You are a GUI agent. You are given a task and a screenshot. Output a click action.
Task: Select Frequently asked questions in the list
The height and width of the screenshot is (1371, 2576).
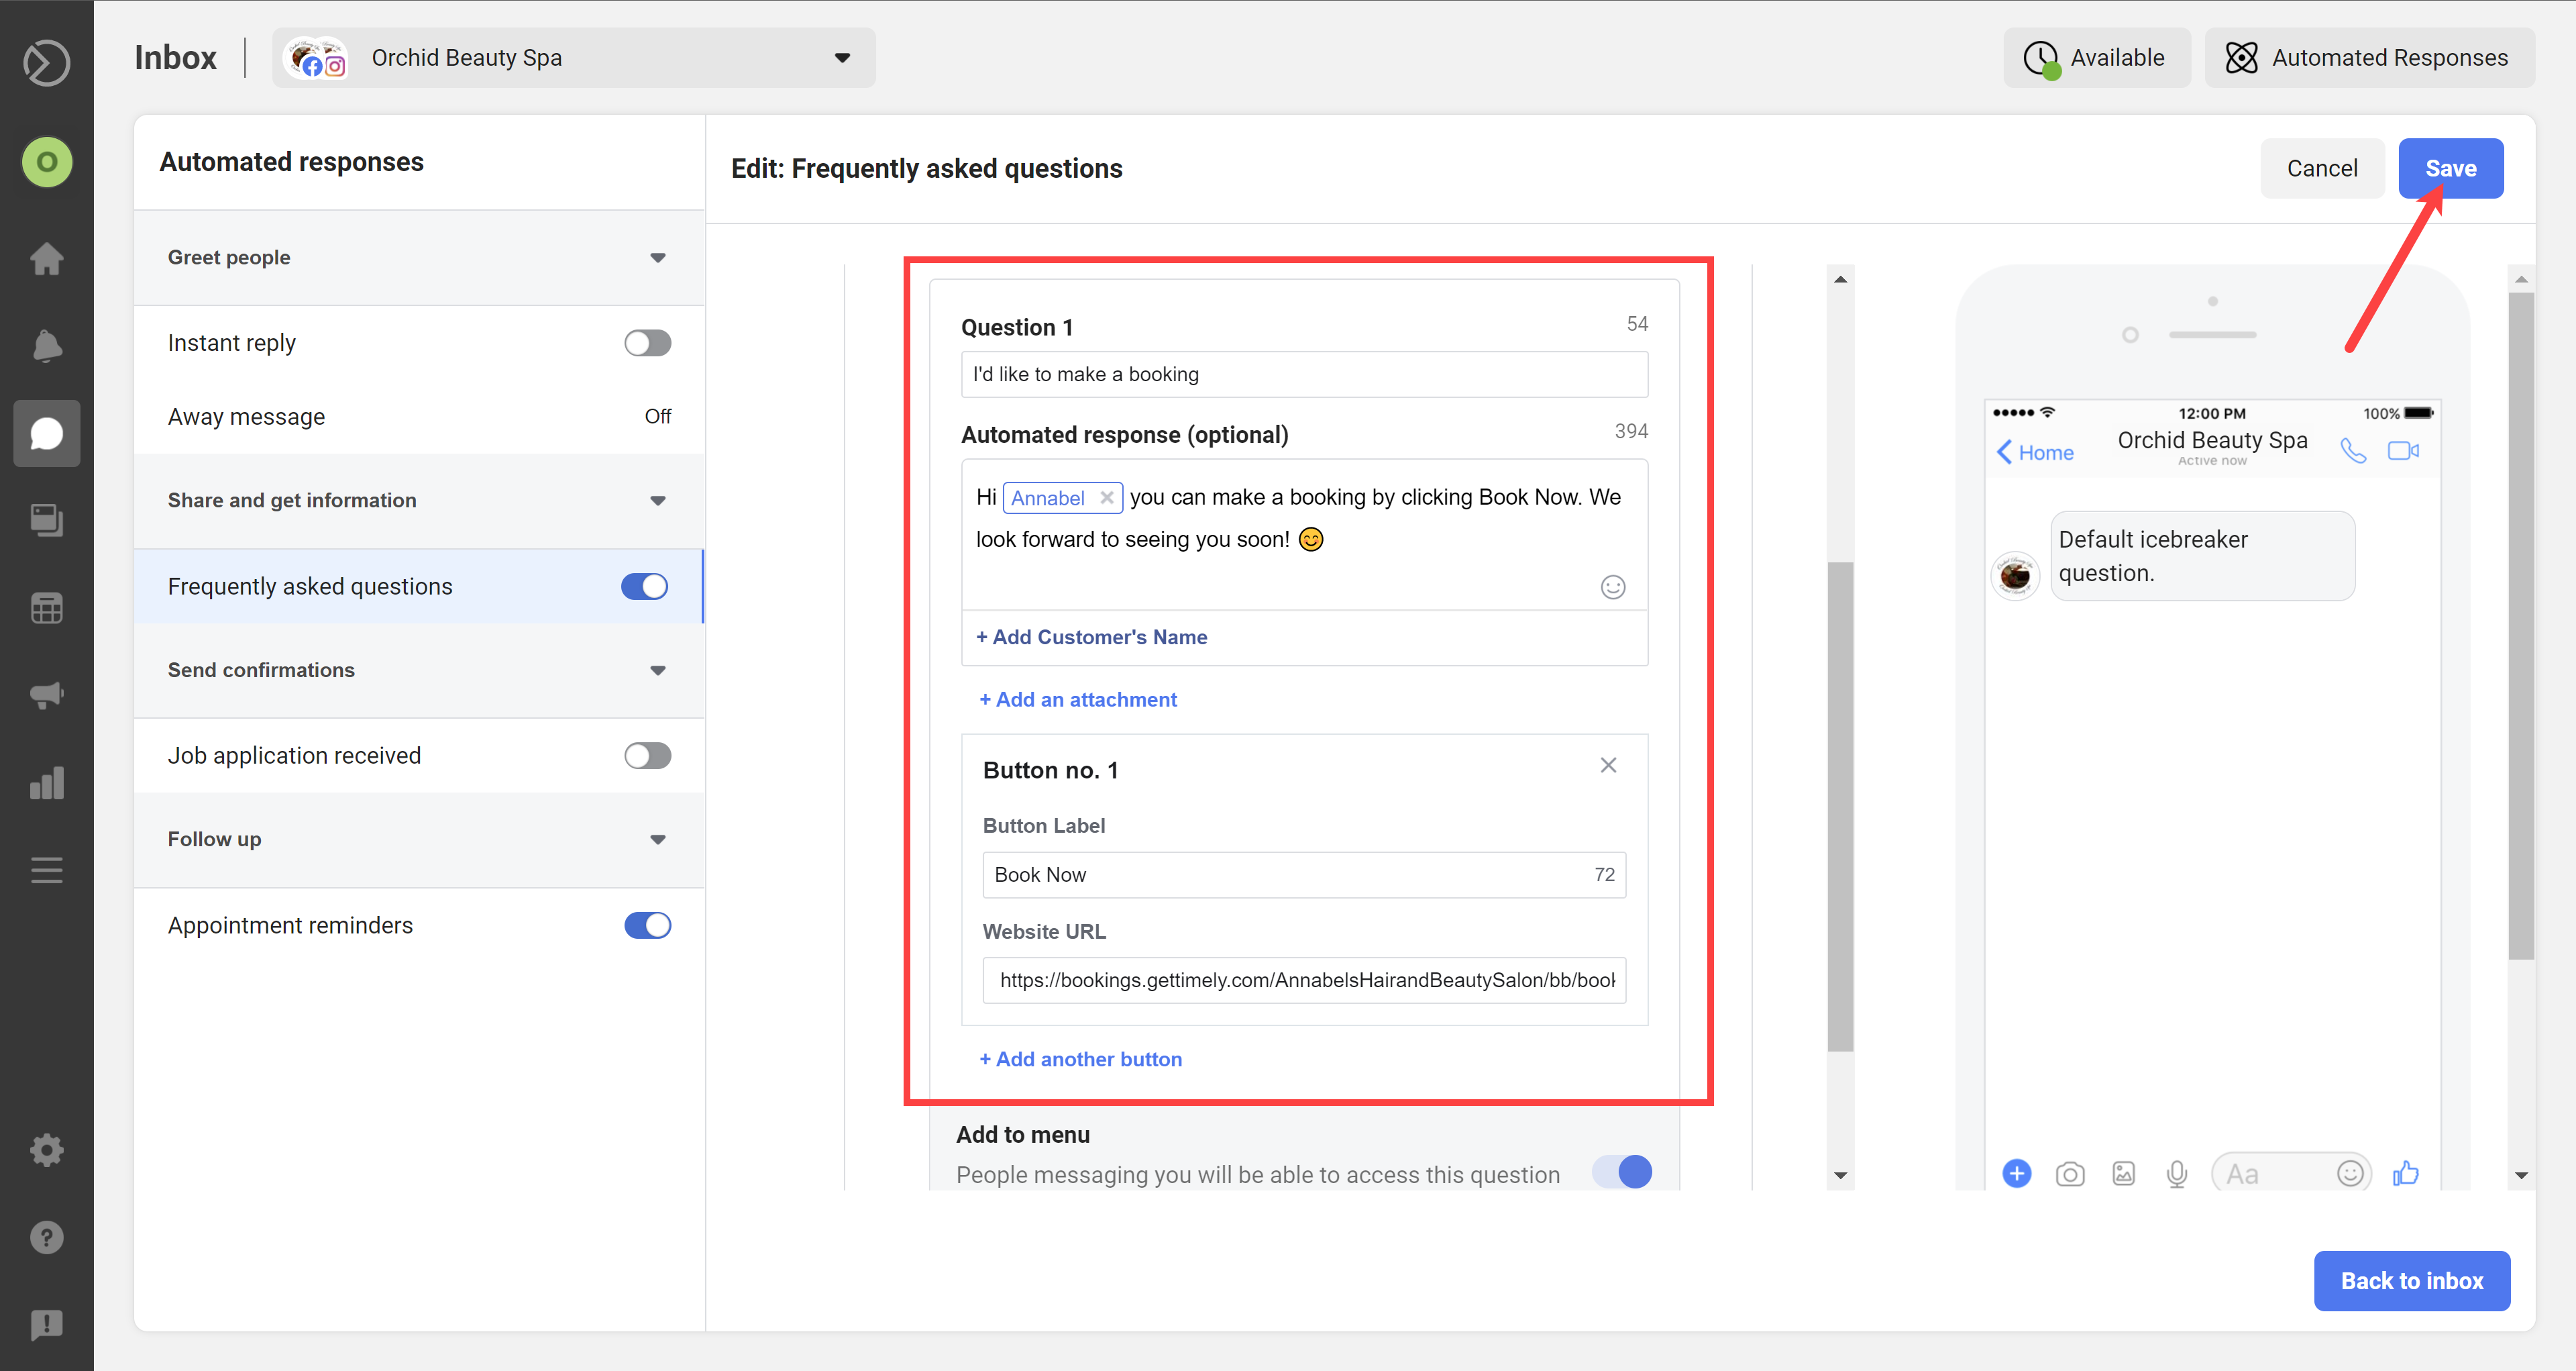coord(419,586)
